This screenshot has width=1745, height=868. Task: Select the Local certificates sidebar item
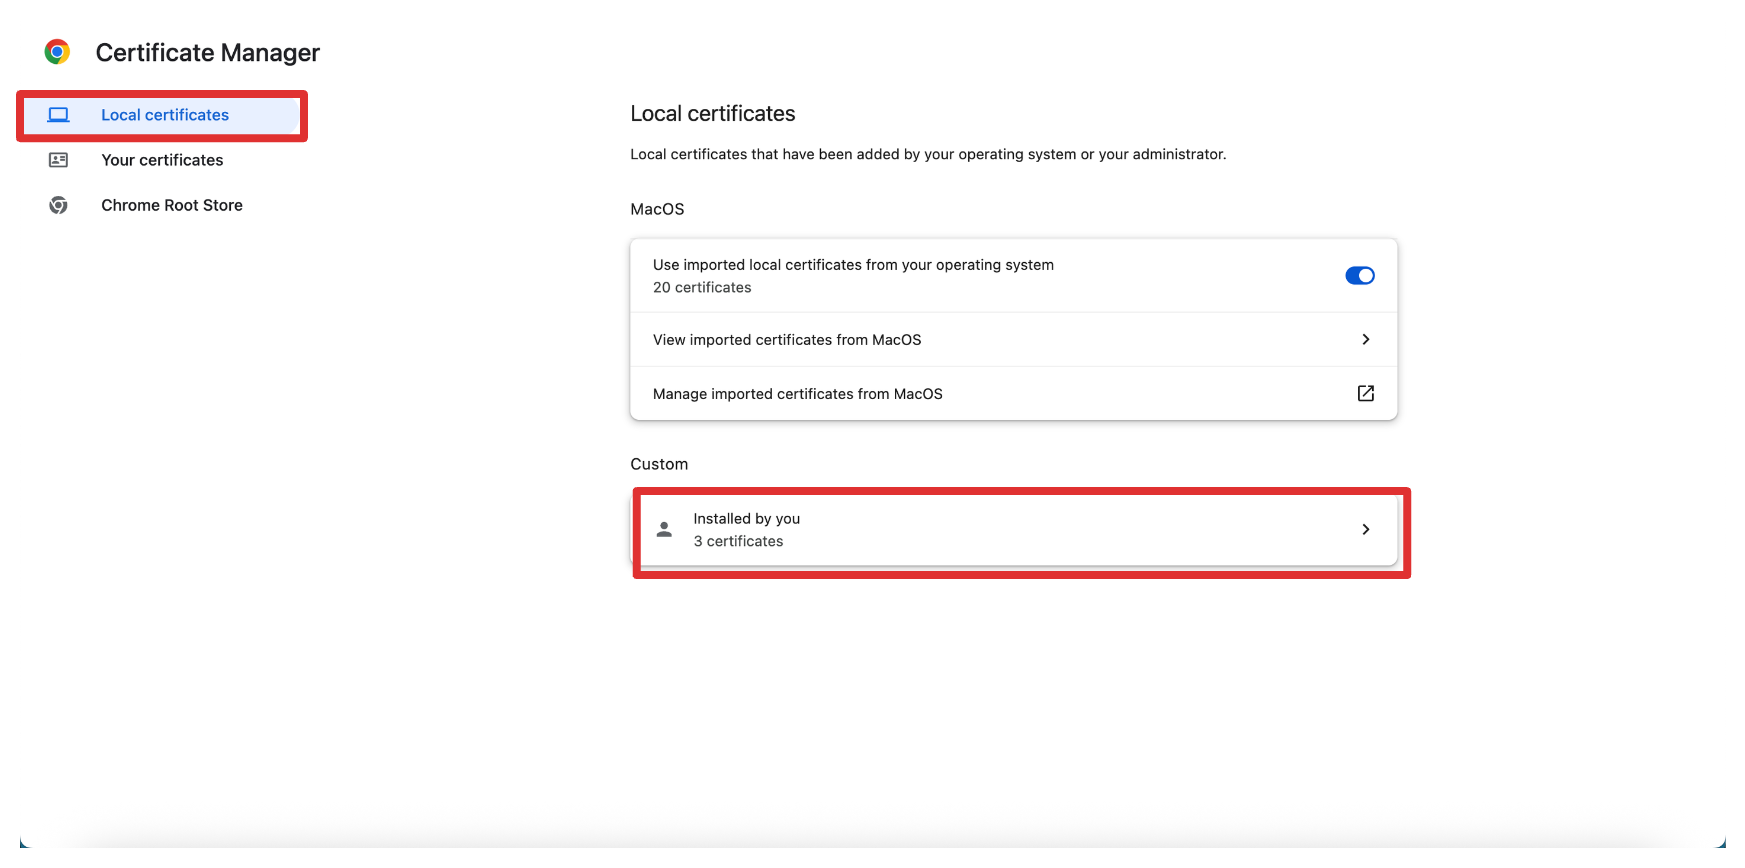165,115
